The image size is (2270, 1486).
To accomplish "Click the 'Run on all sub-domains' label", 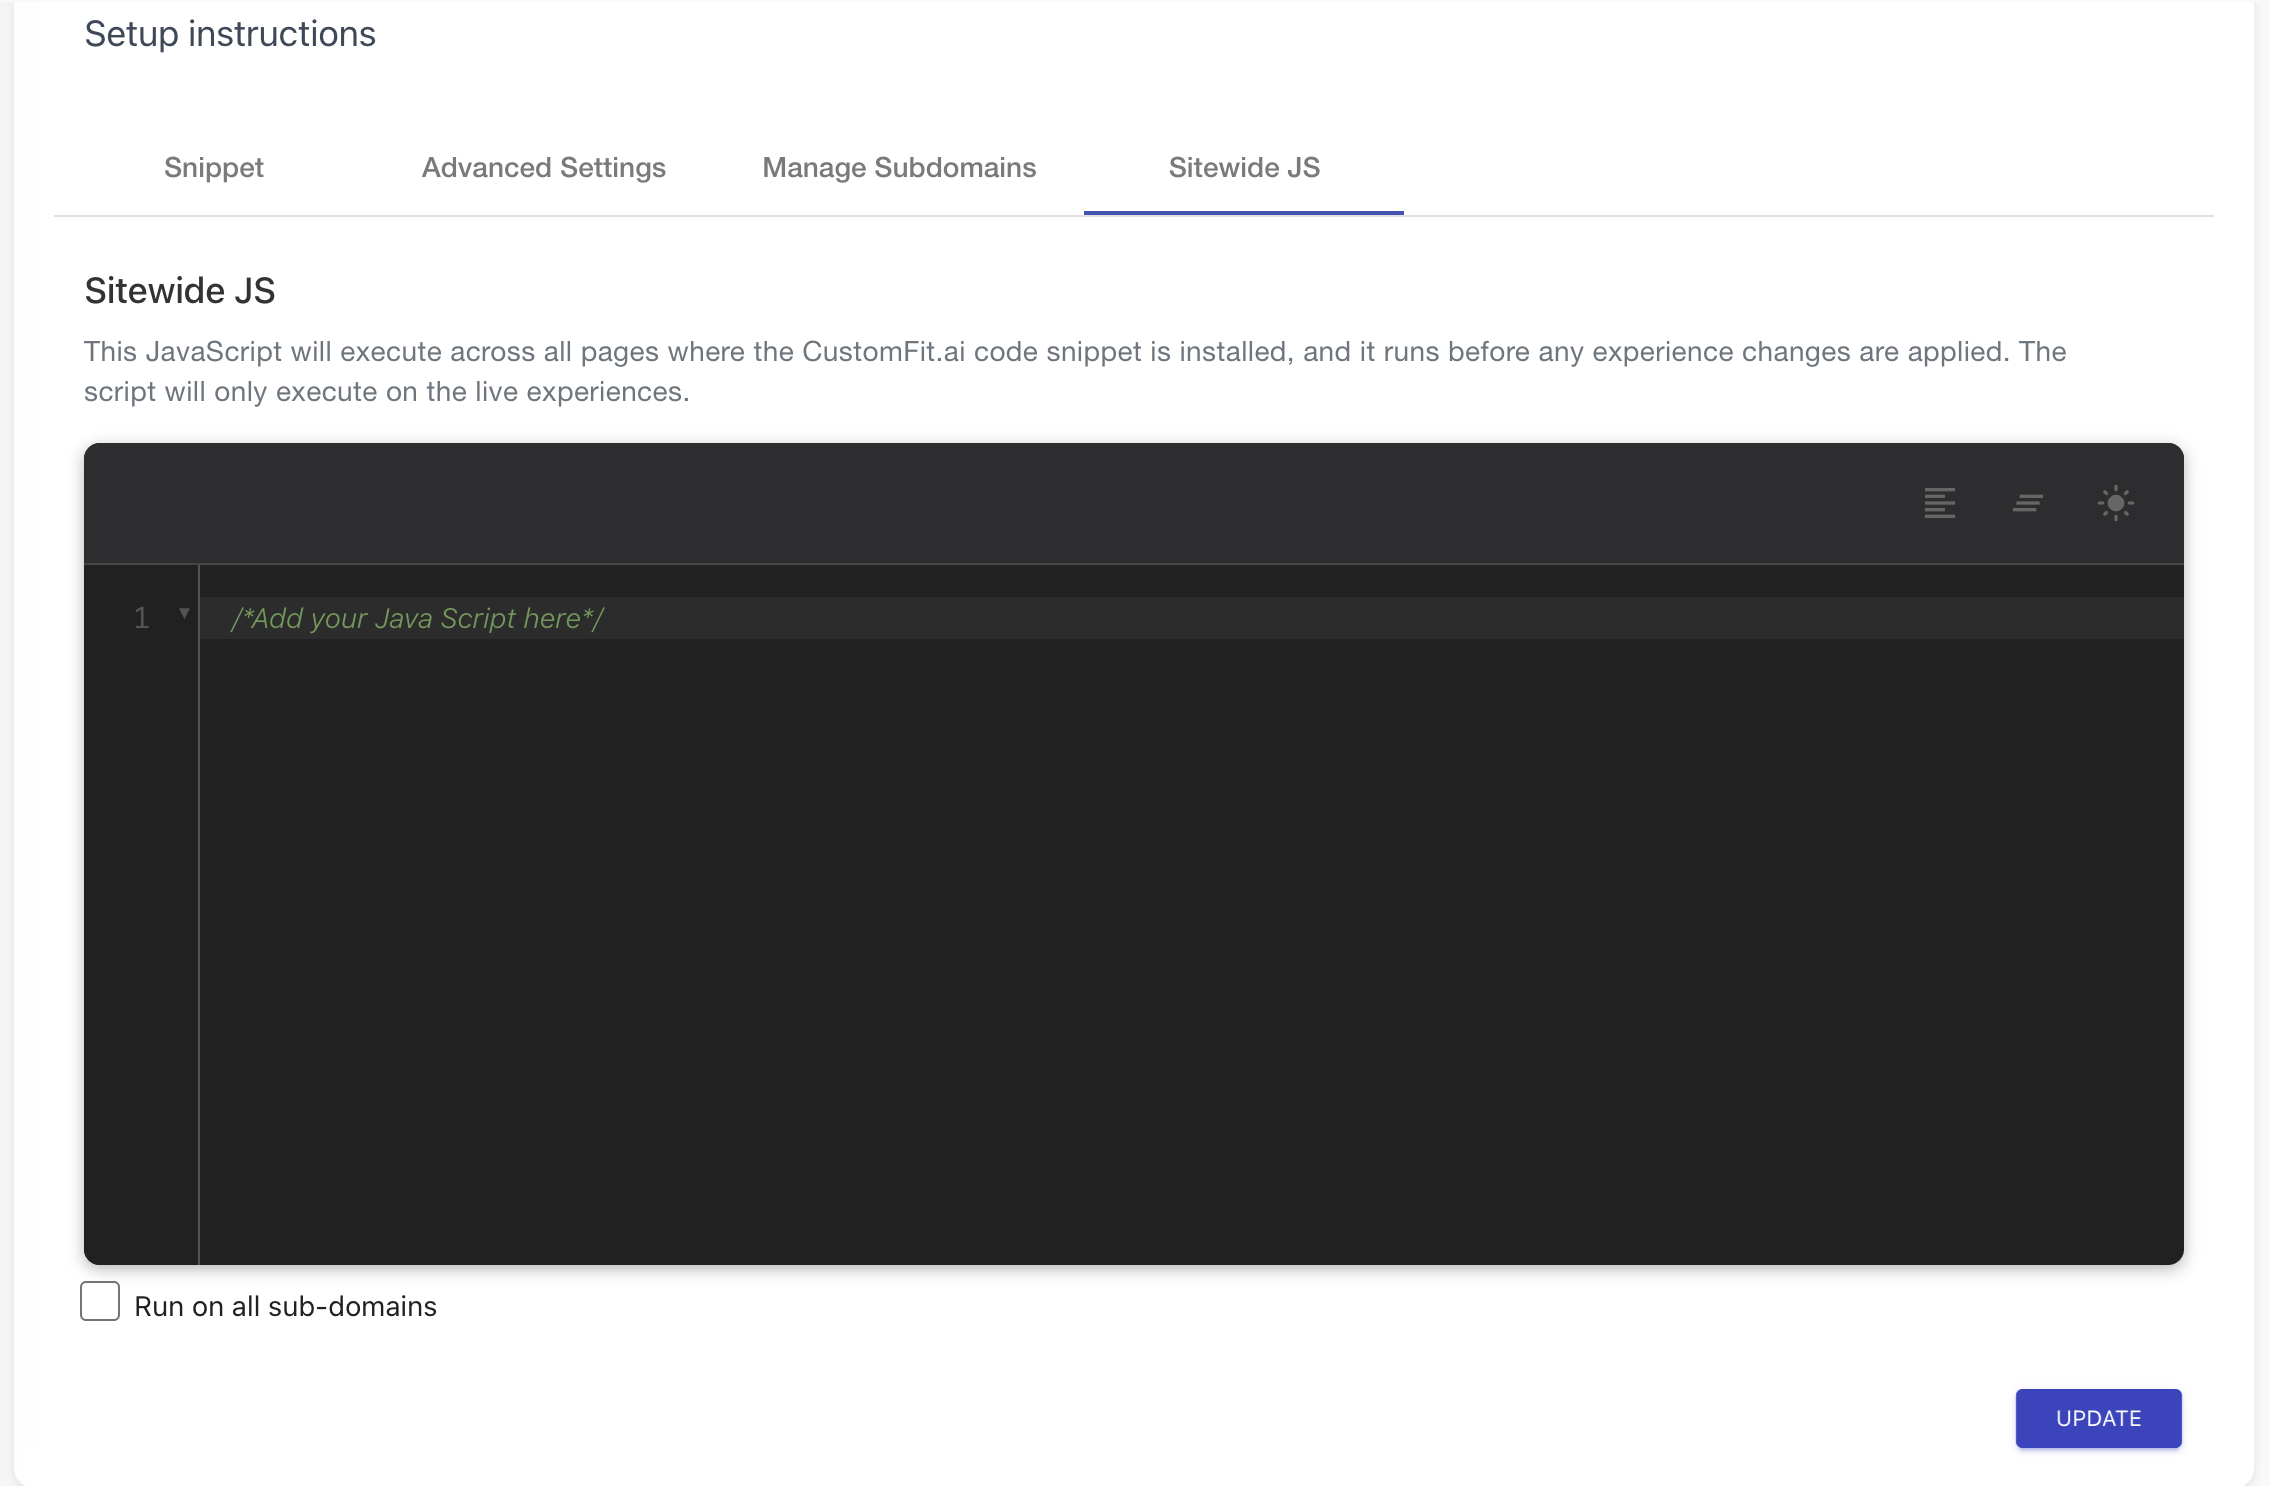I will tap(285, 1306).
